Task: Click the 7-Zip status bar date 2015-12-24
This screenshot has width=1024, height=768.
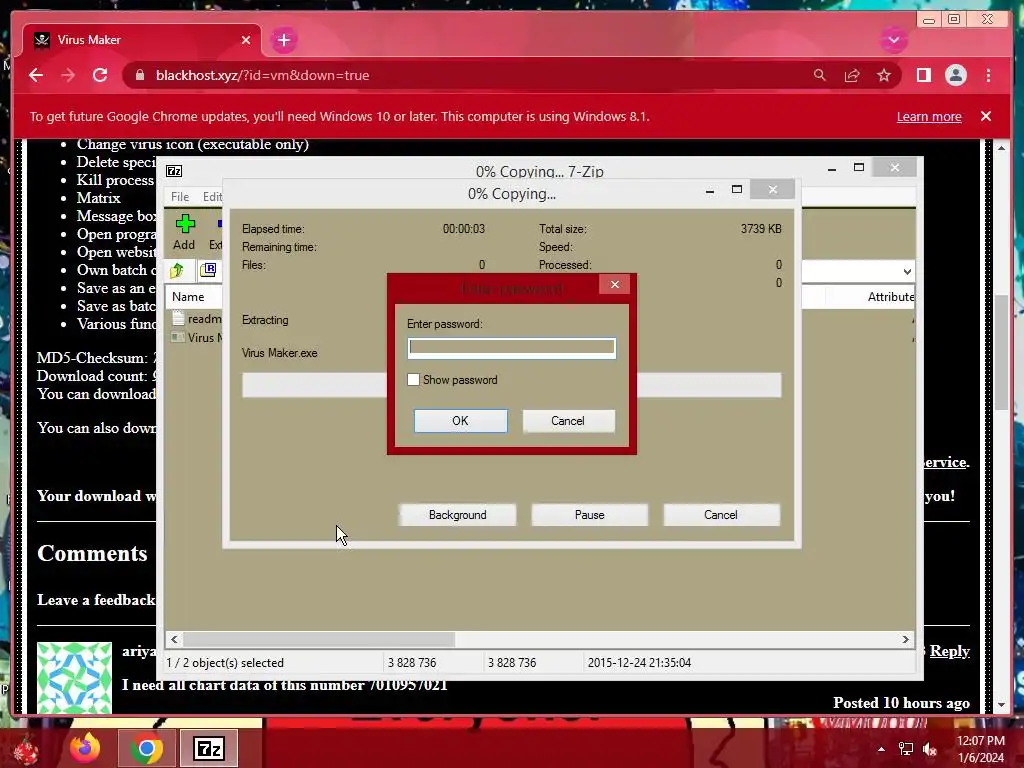Action: pyautogui.click(x=639, y=662)
